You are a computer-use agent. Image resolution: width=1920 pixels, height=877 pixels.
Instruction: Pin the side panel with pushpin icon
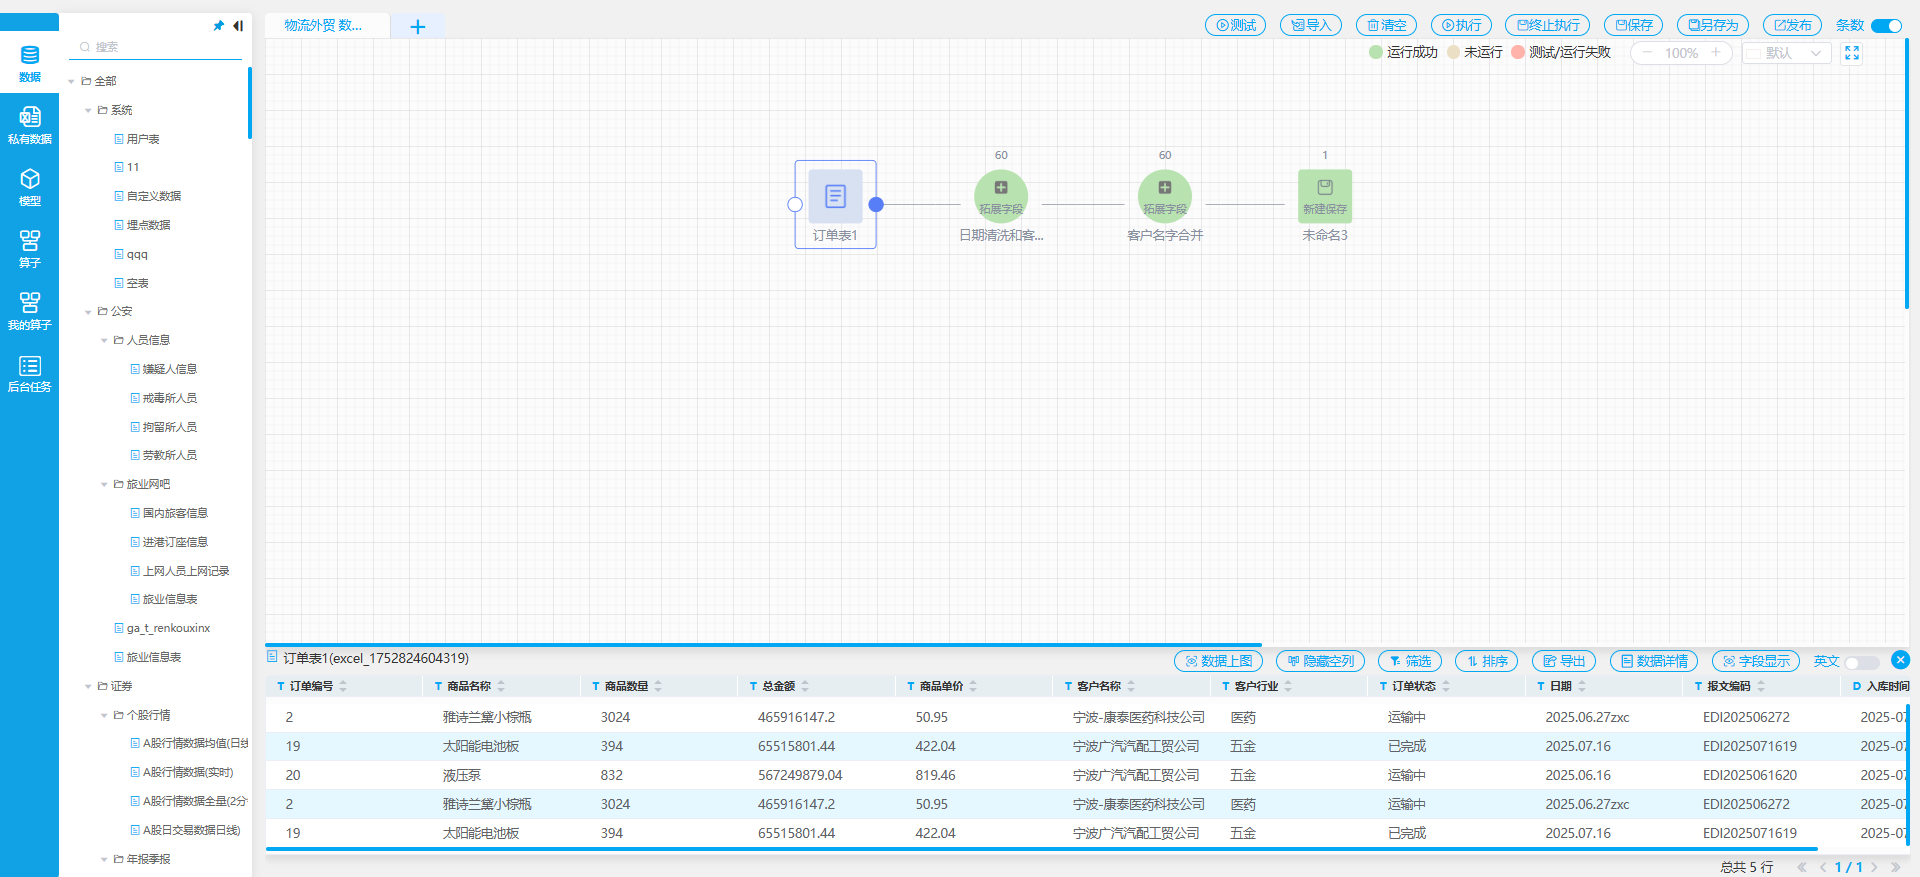219,26
